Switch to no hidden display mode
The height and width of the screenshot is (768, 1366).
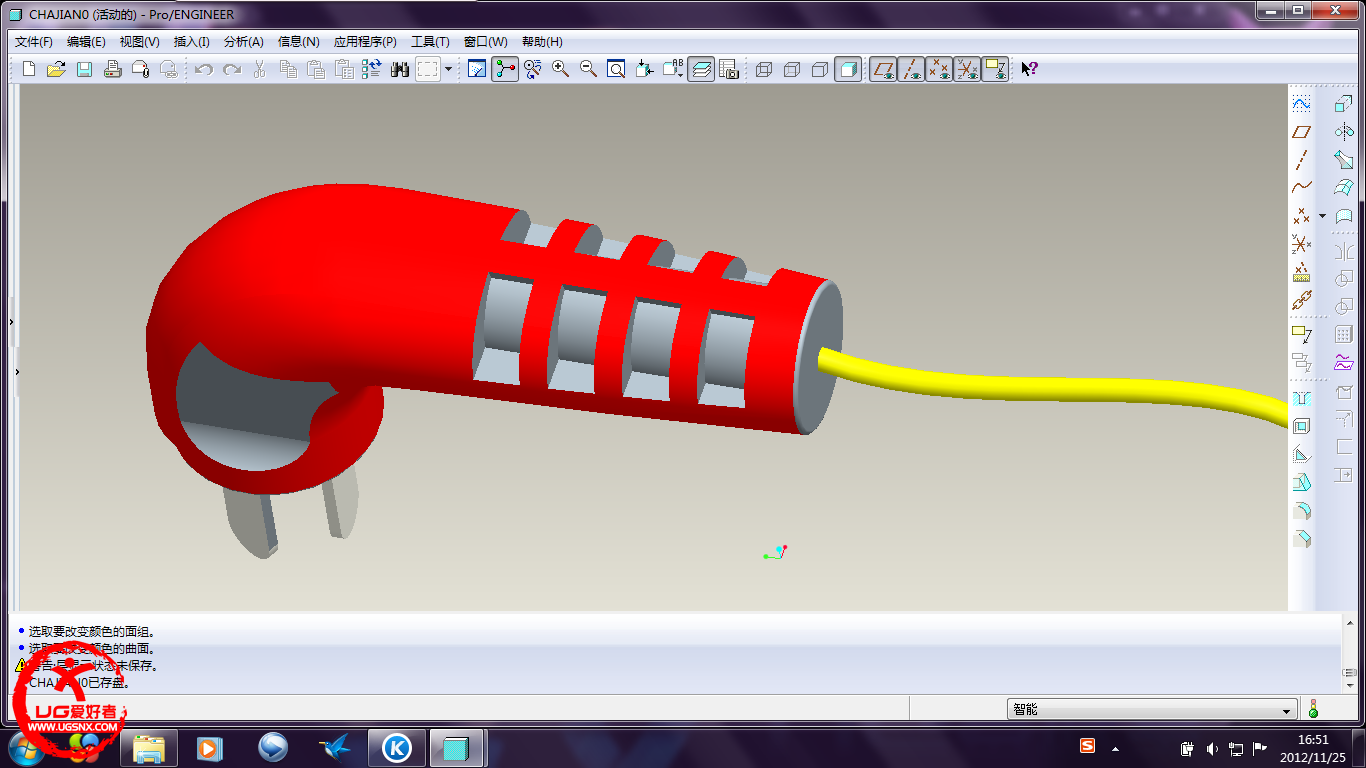pyautogui.click(x=820, y=69)
